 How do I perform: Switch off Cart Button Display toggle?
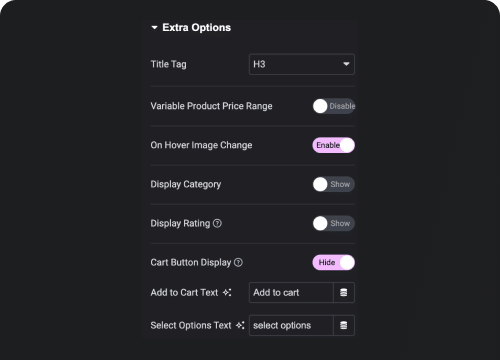pyautogui.click(x=334, y=262)
